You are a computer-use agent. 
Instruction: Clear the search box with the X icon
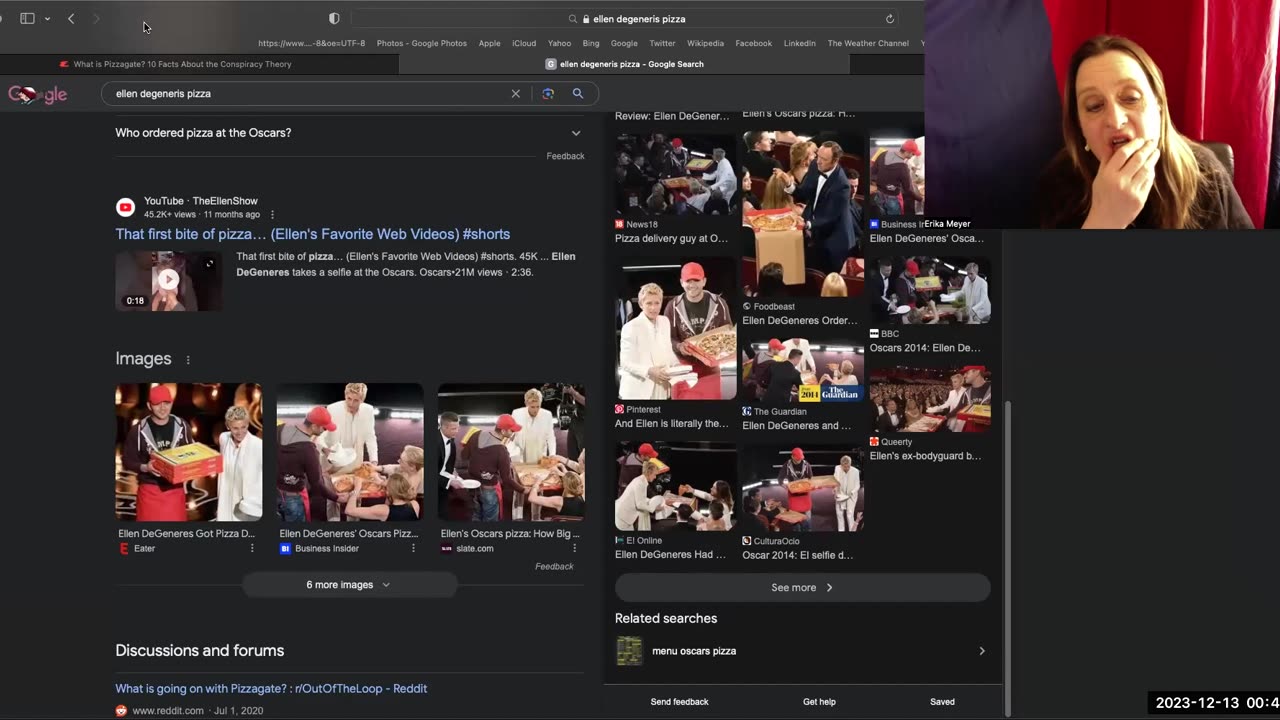tap(516, 93)
